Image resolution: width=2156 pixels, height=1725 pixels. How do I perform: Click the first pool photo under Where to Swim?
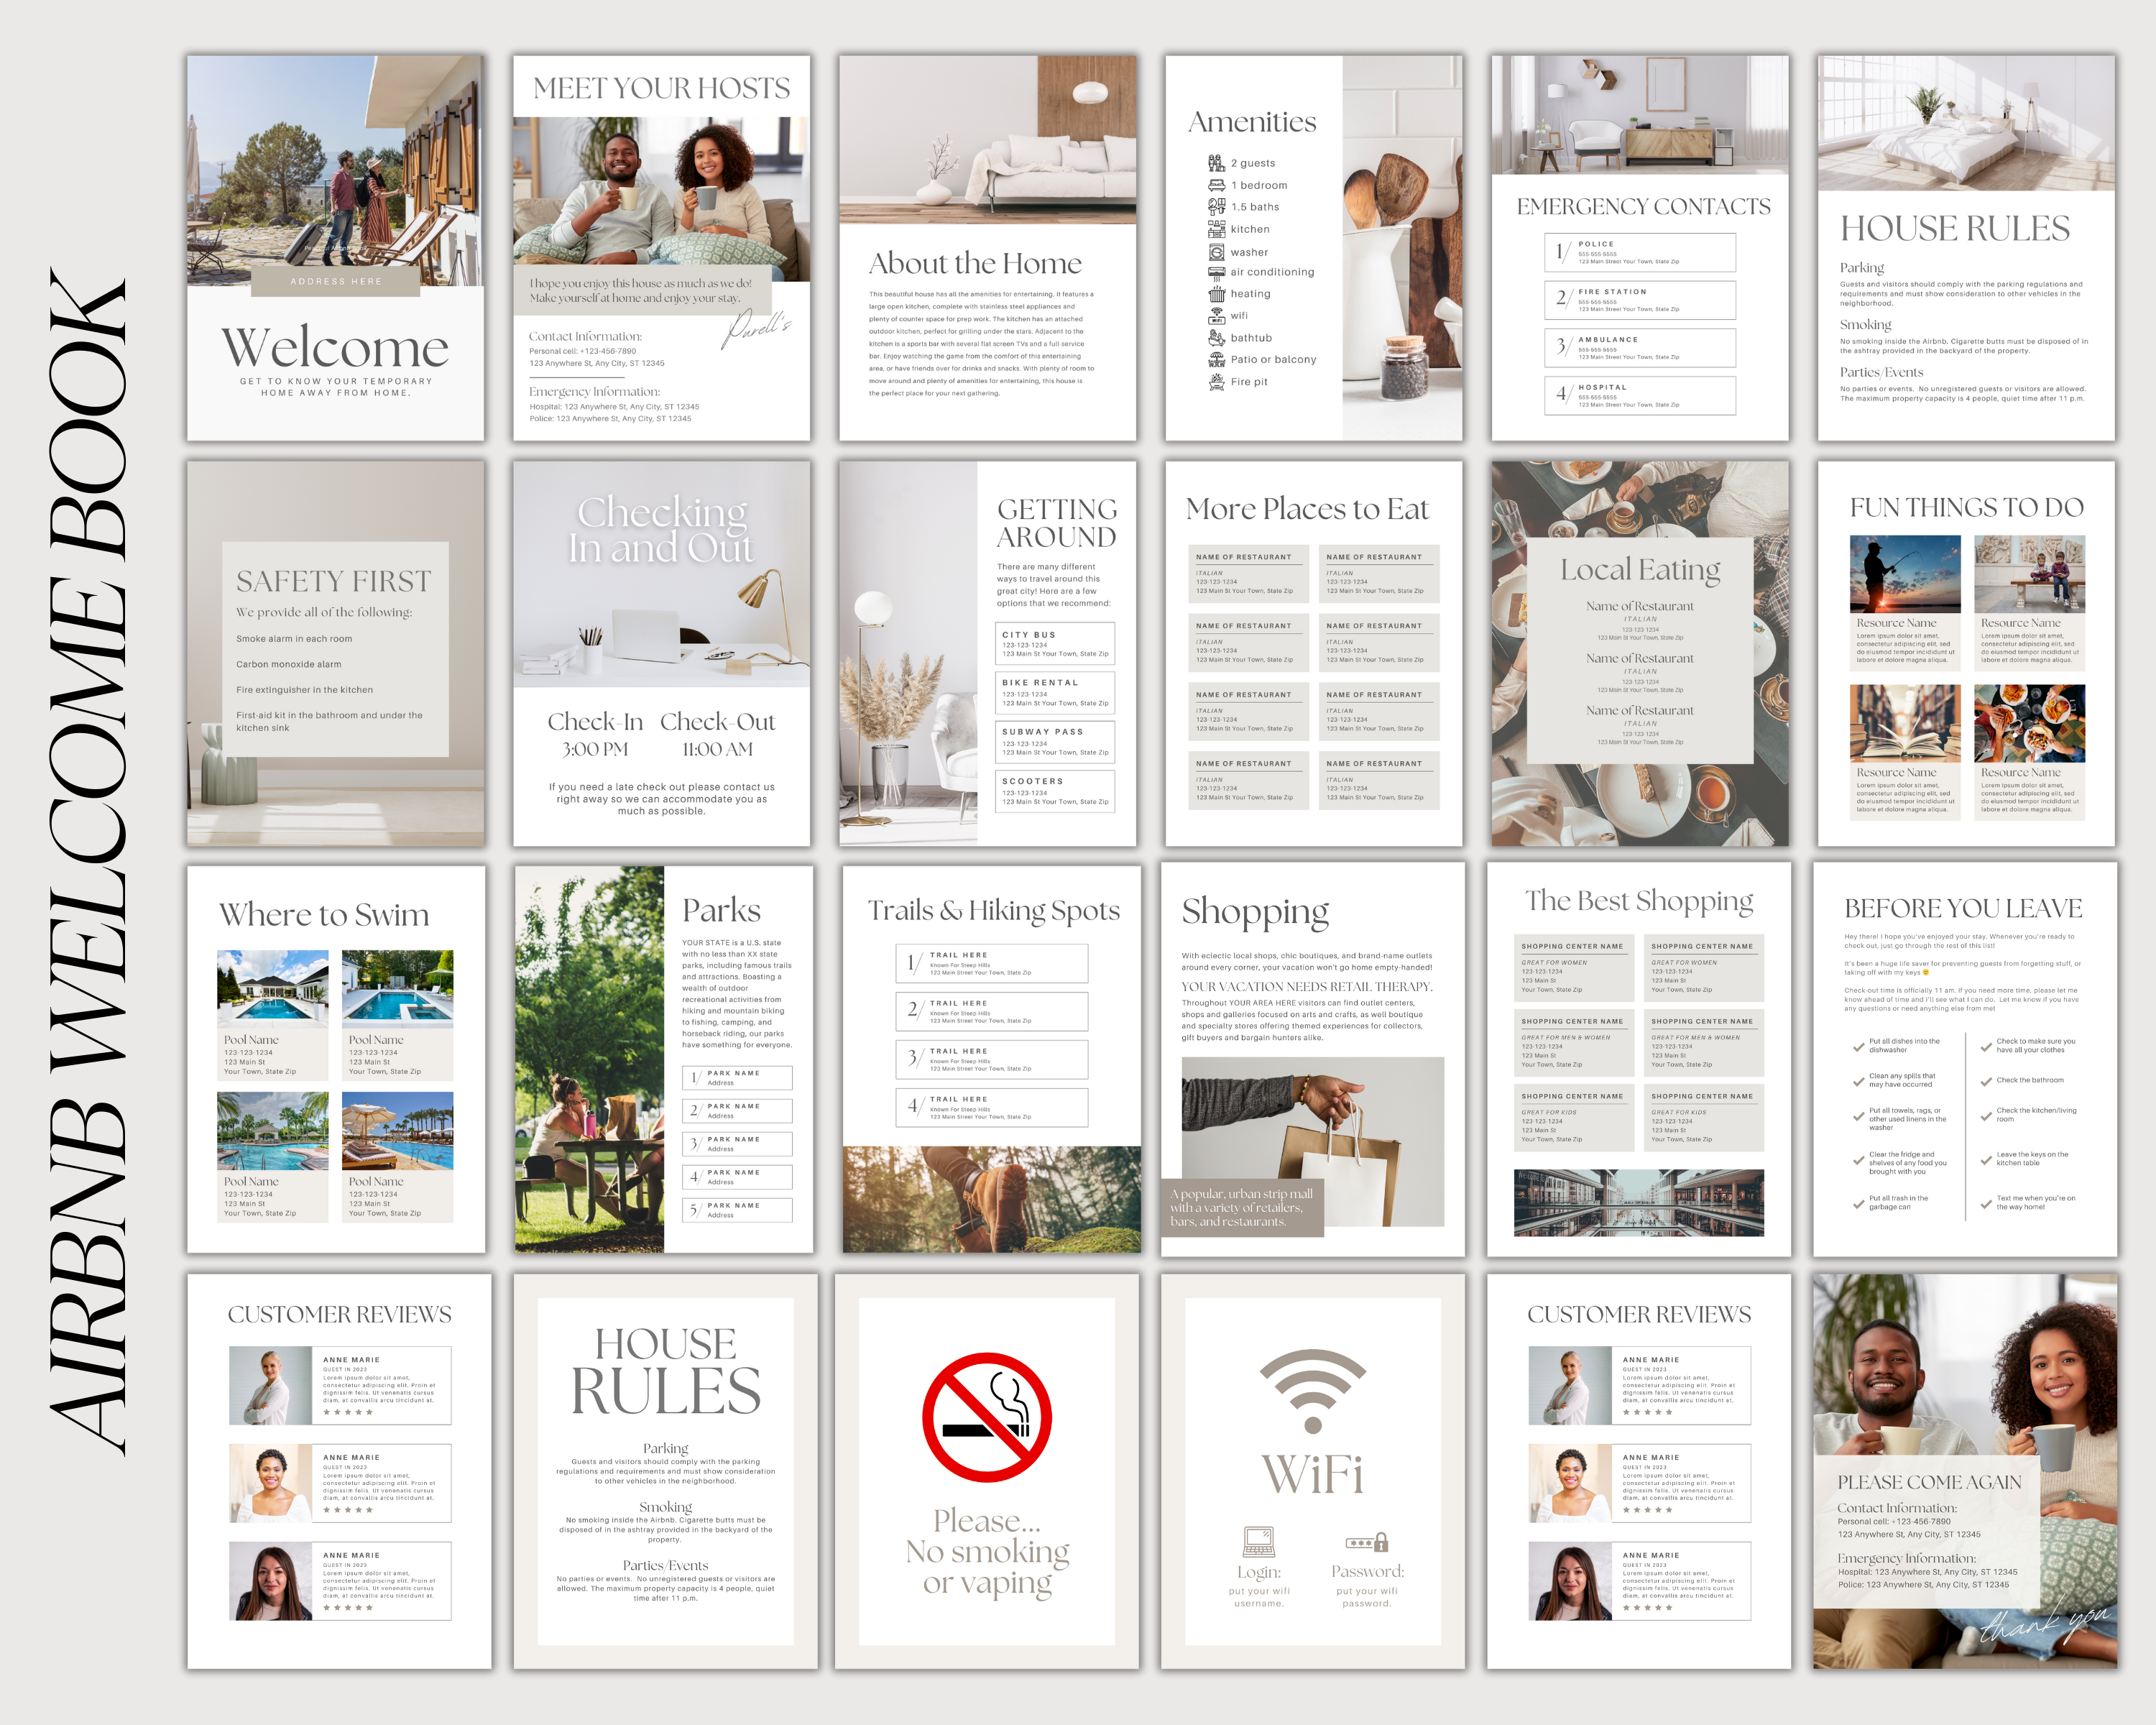tap(272, 989)
